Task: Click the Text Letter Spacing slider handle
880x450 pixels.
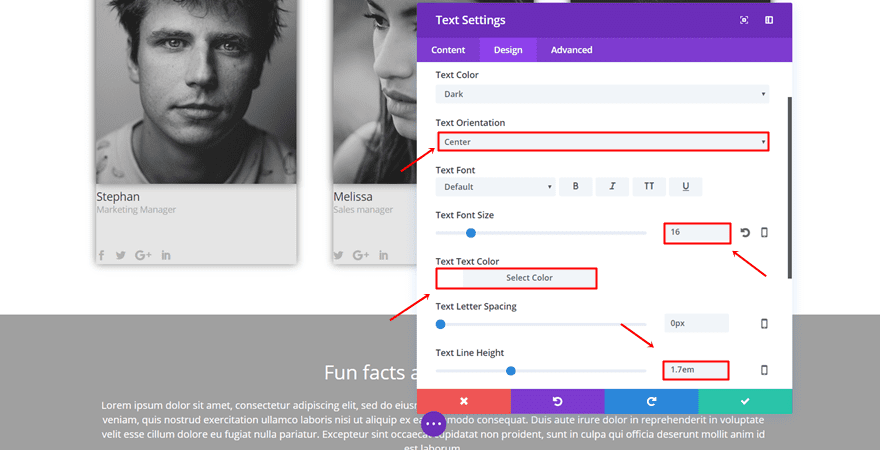Action: pyautogui.click(x=440, y=324)
